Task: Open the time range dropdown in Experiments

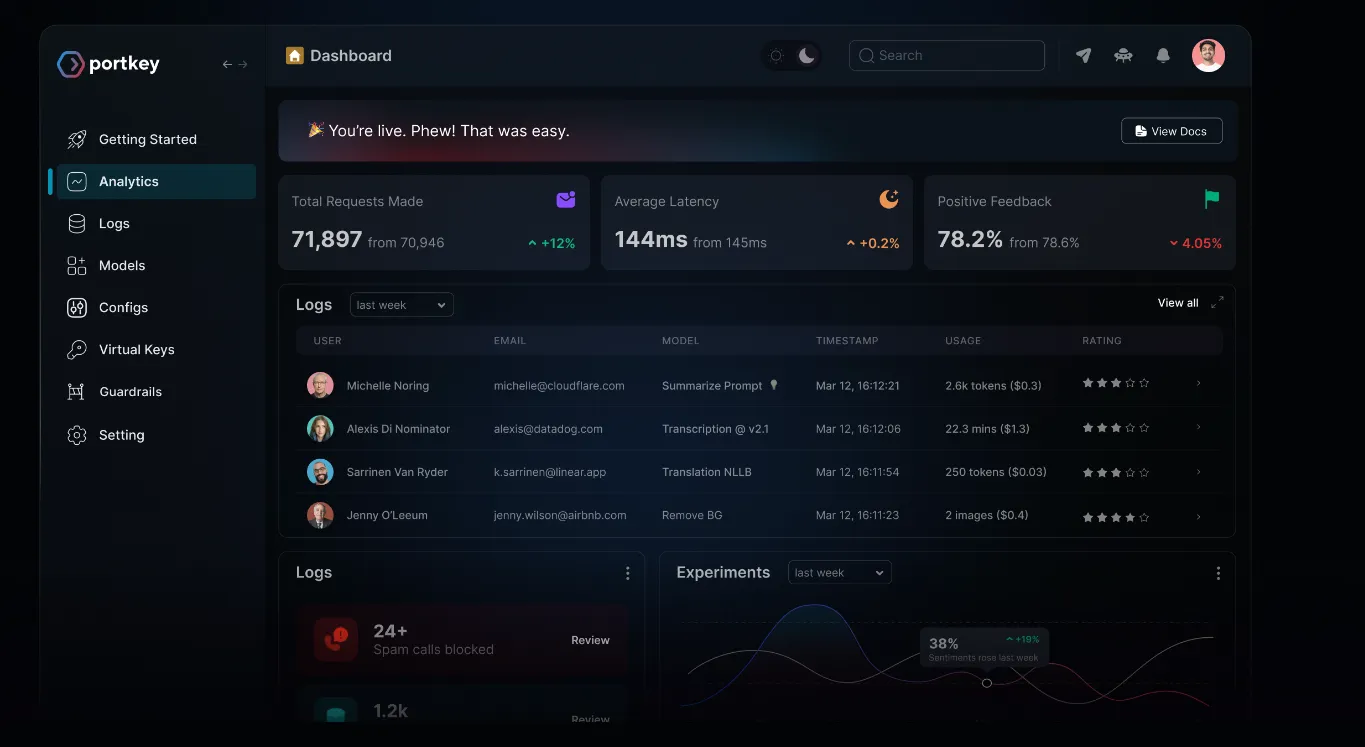Action: coord(838,572)
